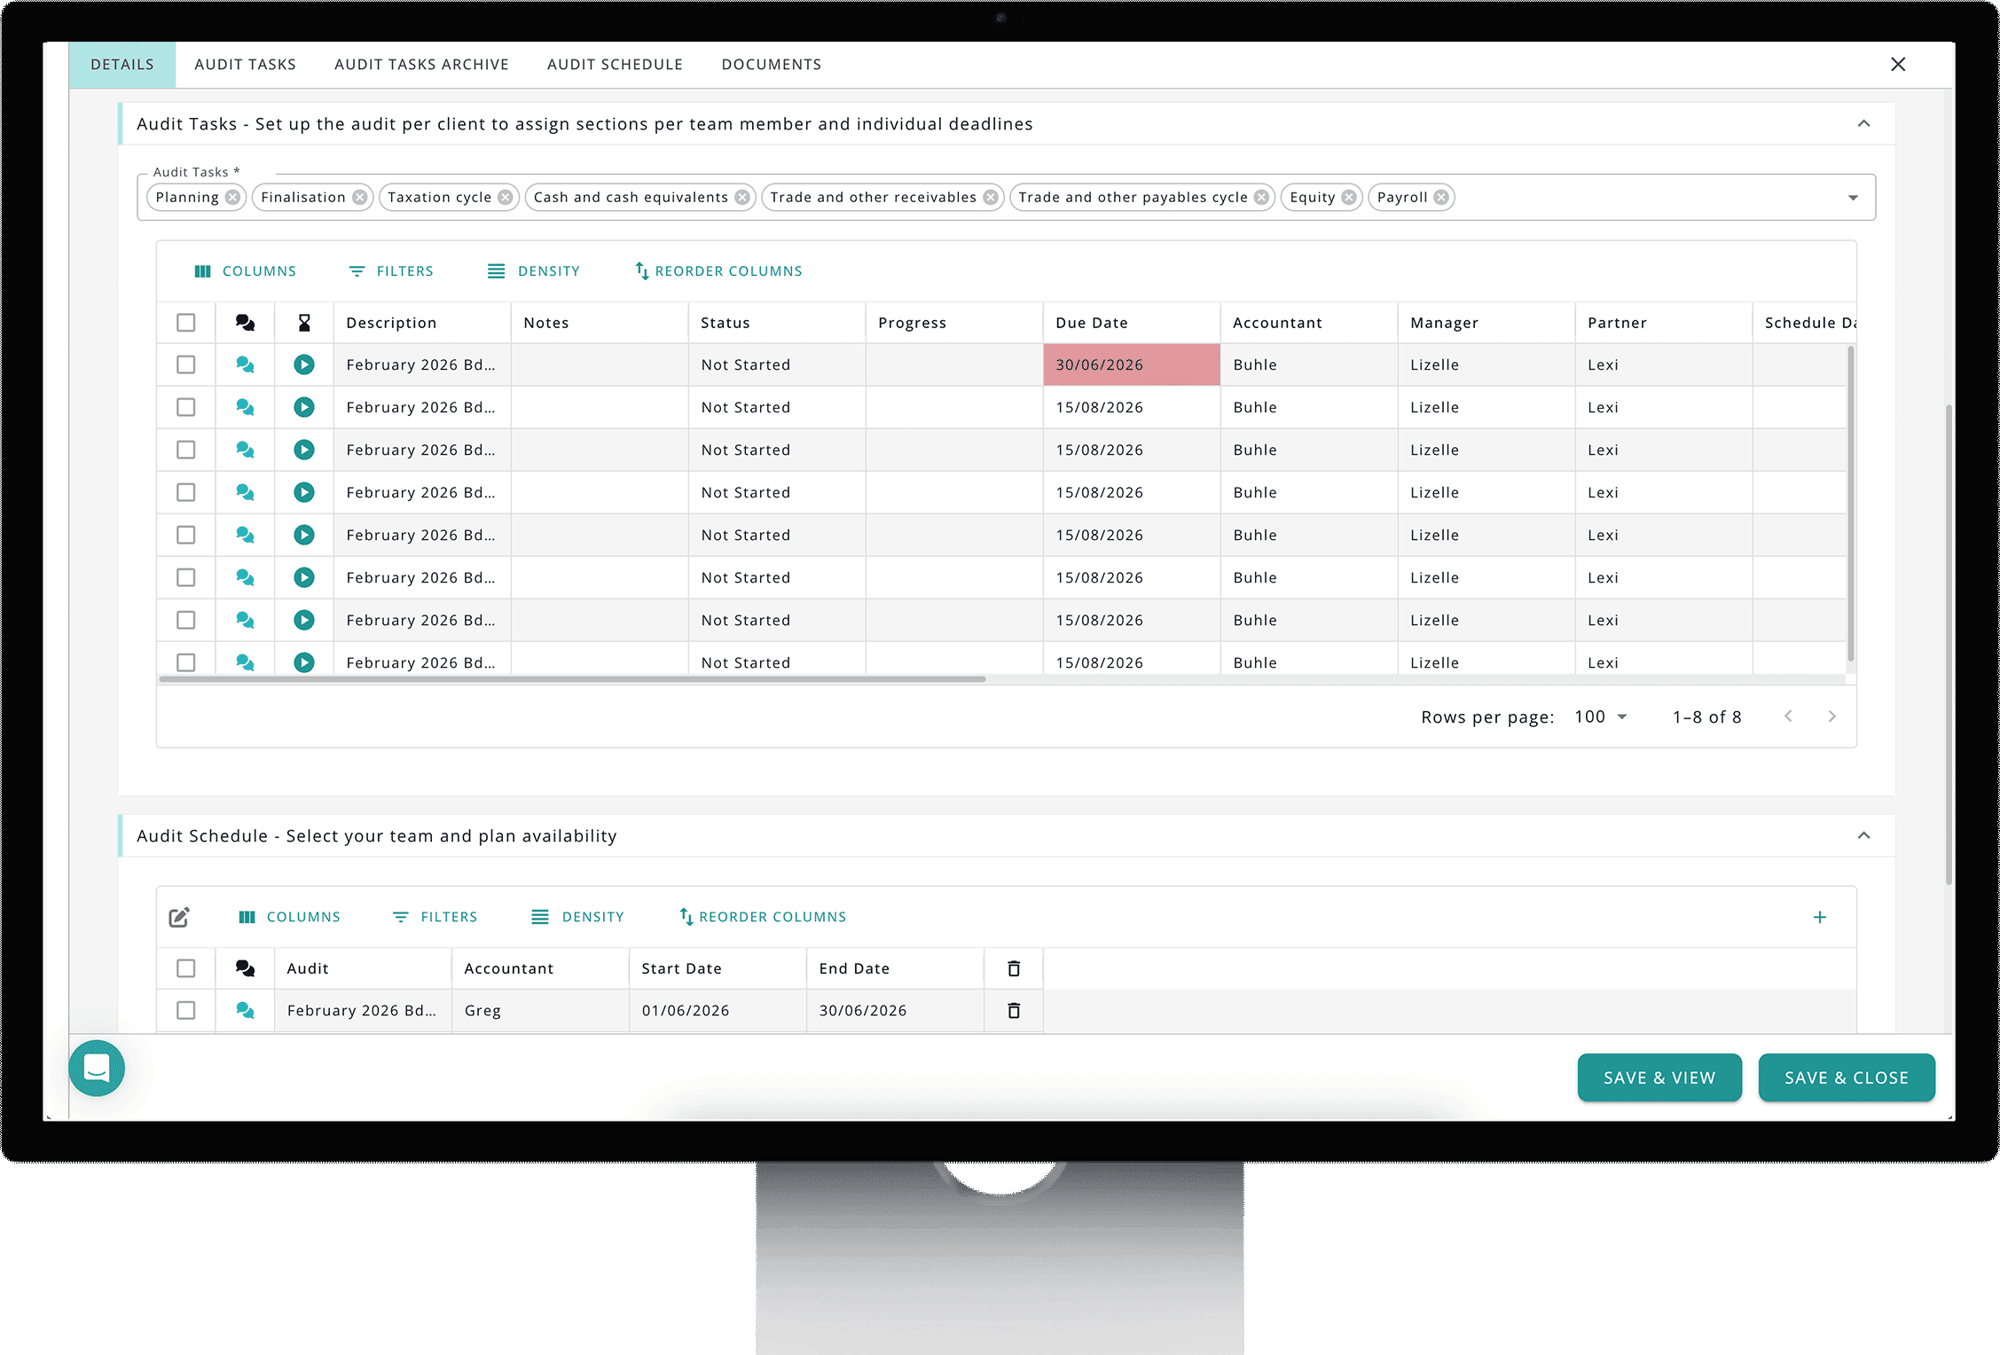Open the DOCUMENTS tab

pyautogui.click(x=772, y=64)
